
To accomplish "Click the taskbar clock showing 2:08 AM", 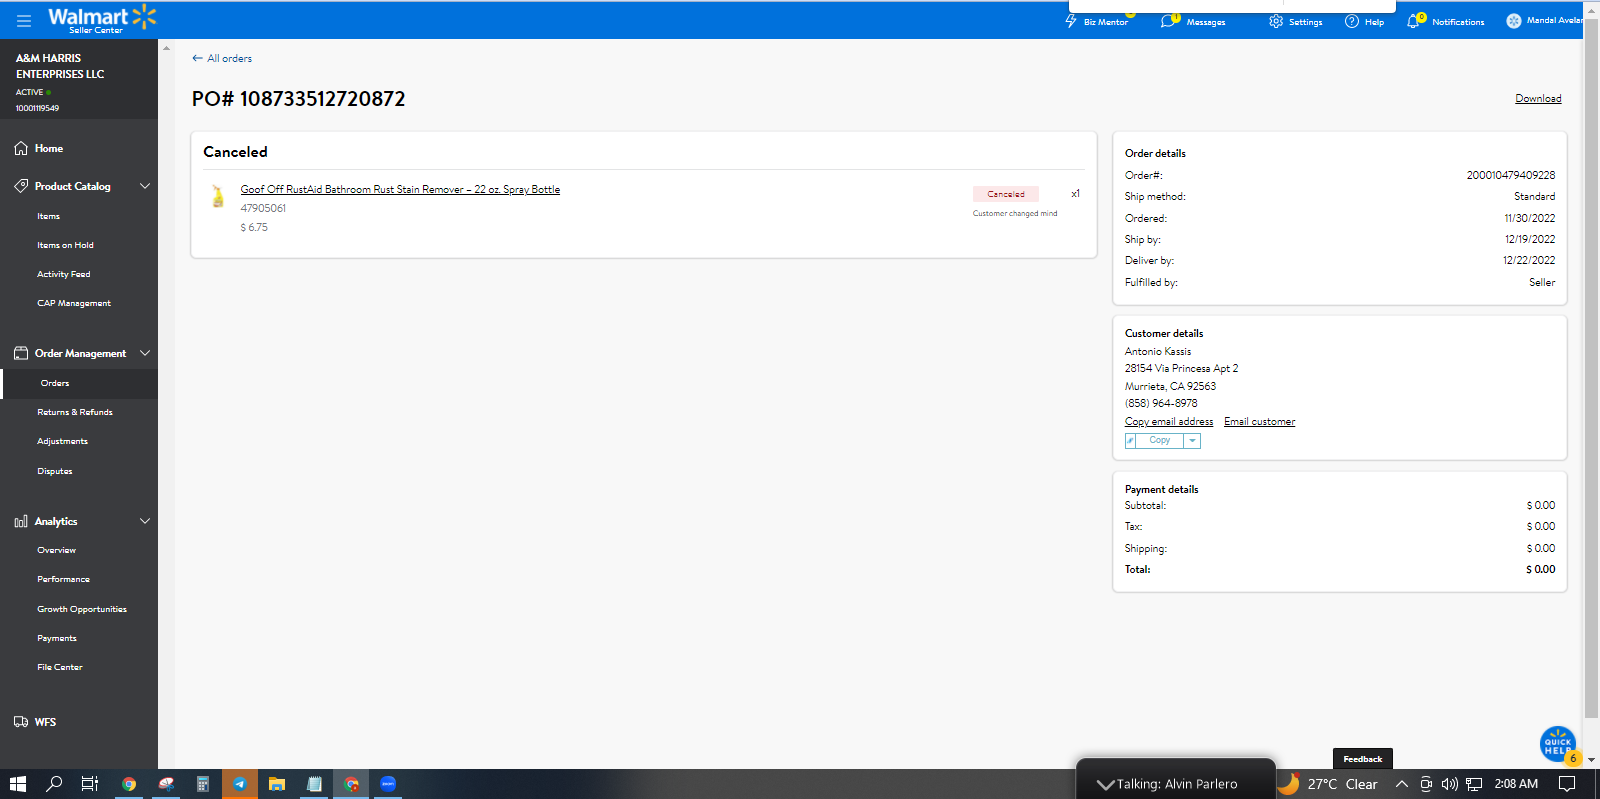I will (1516, 784).
